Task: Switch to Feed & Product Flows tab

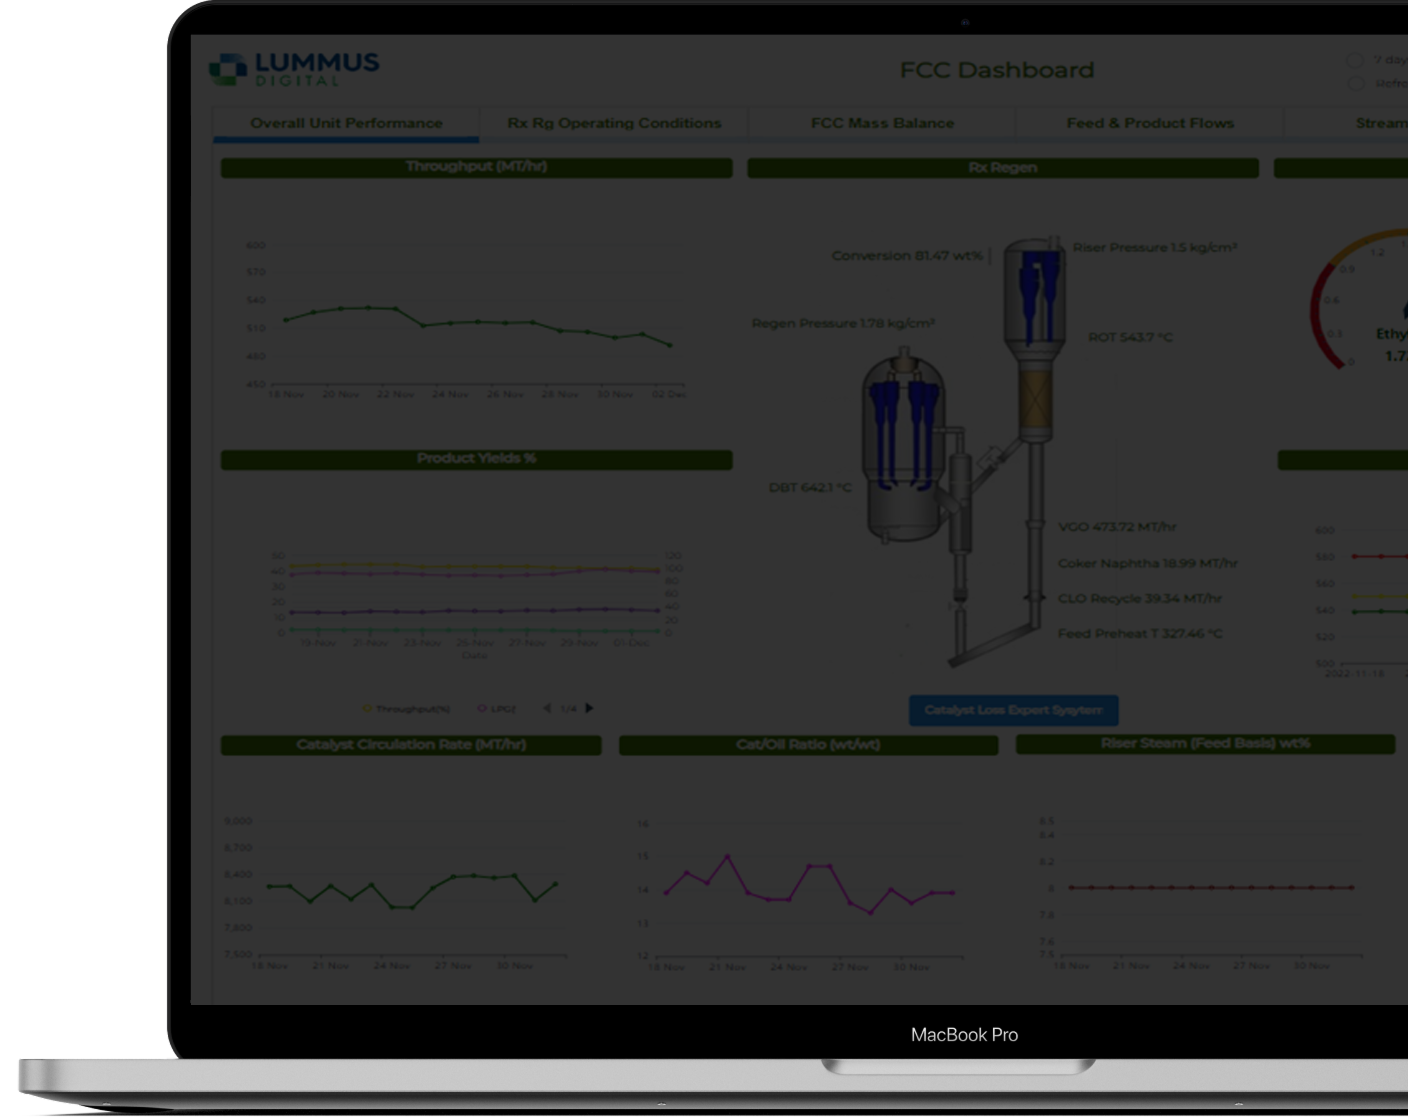Action: [1150, 123]
